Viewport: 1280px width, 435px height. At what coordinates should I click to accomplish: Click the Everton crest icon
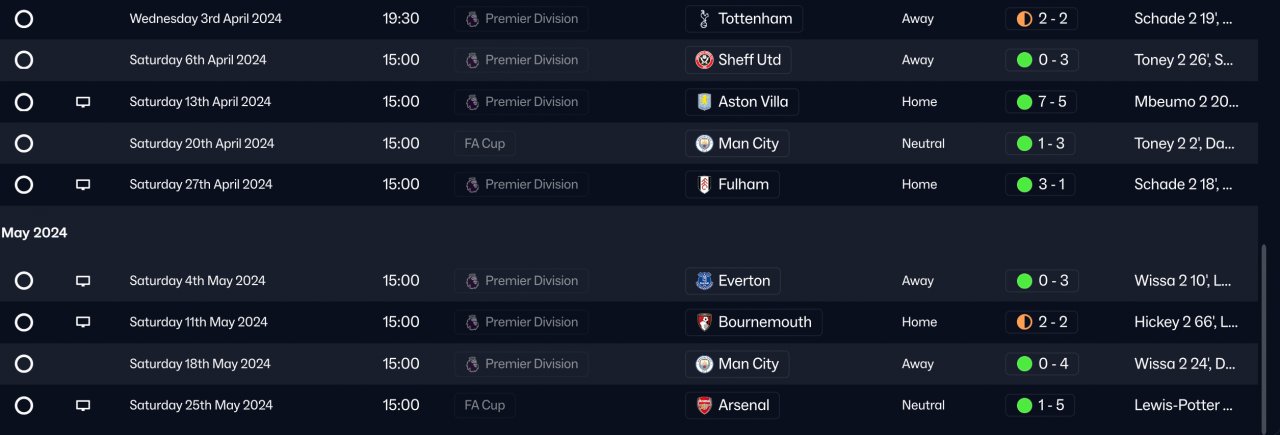[705, 281]
